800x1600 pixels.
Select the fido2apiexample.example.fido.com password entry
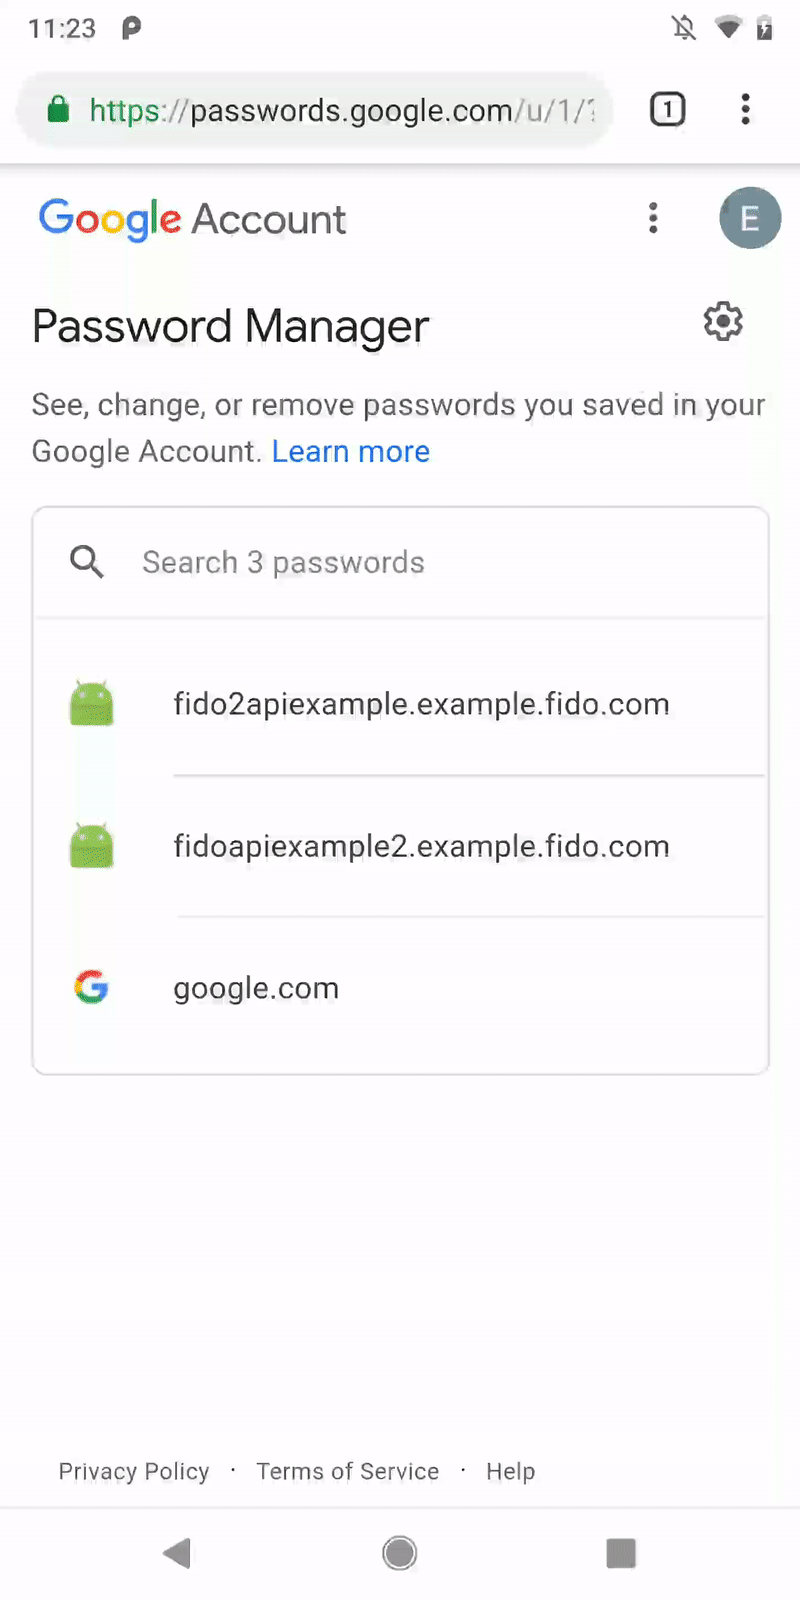pyautogui.click(x=421, y=703)
